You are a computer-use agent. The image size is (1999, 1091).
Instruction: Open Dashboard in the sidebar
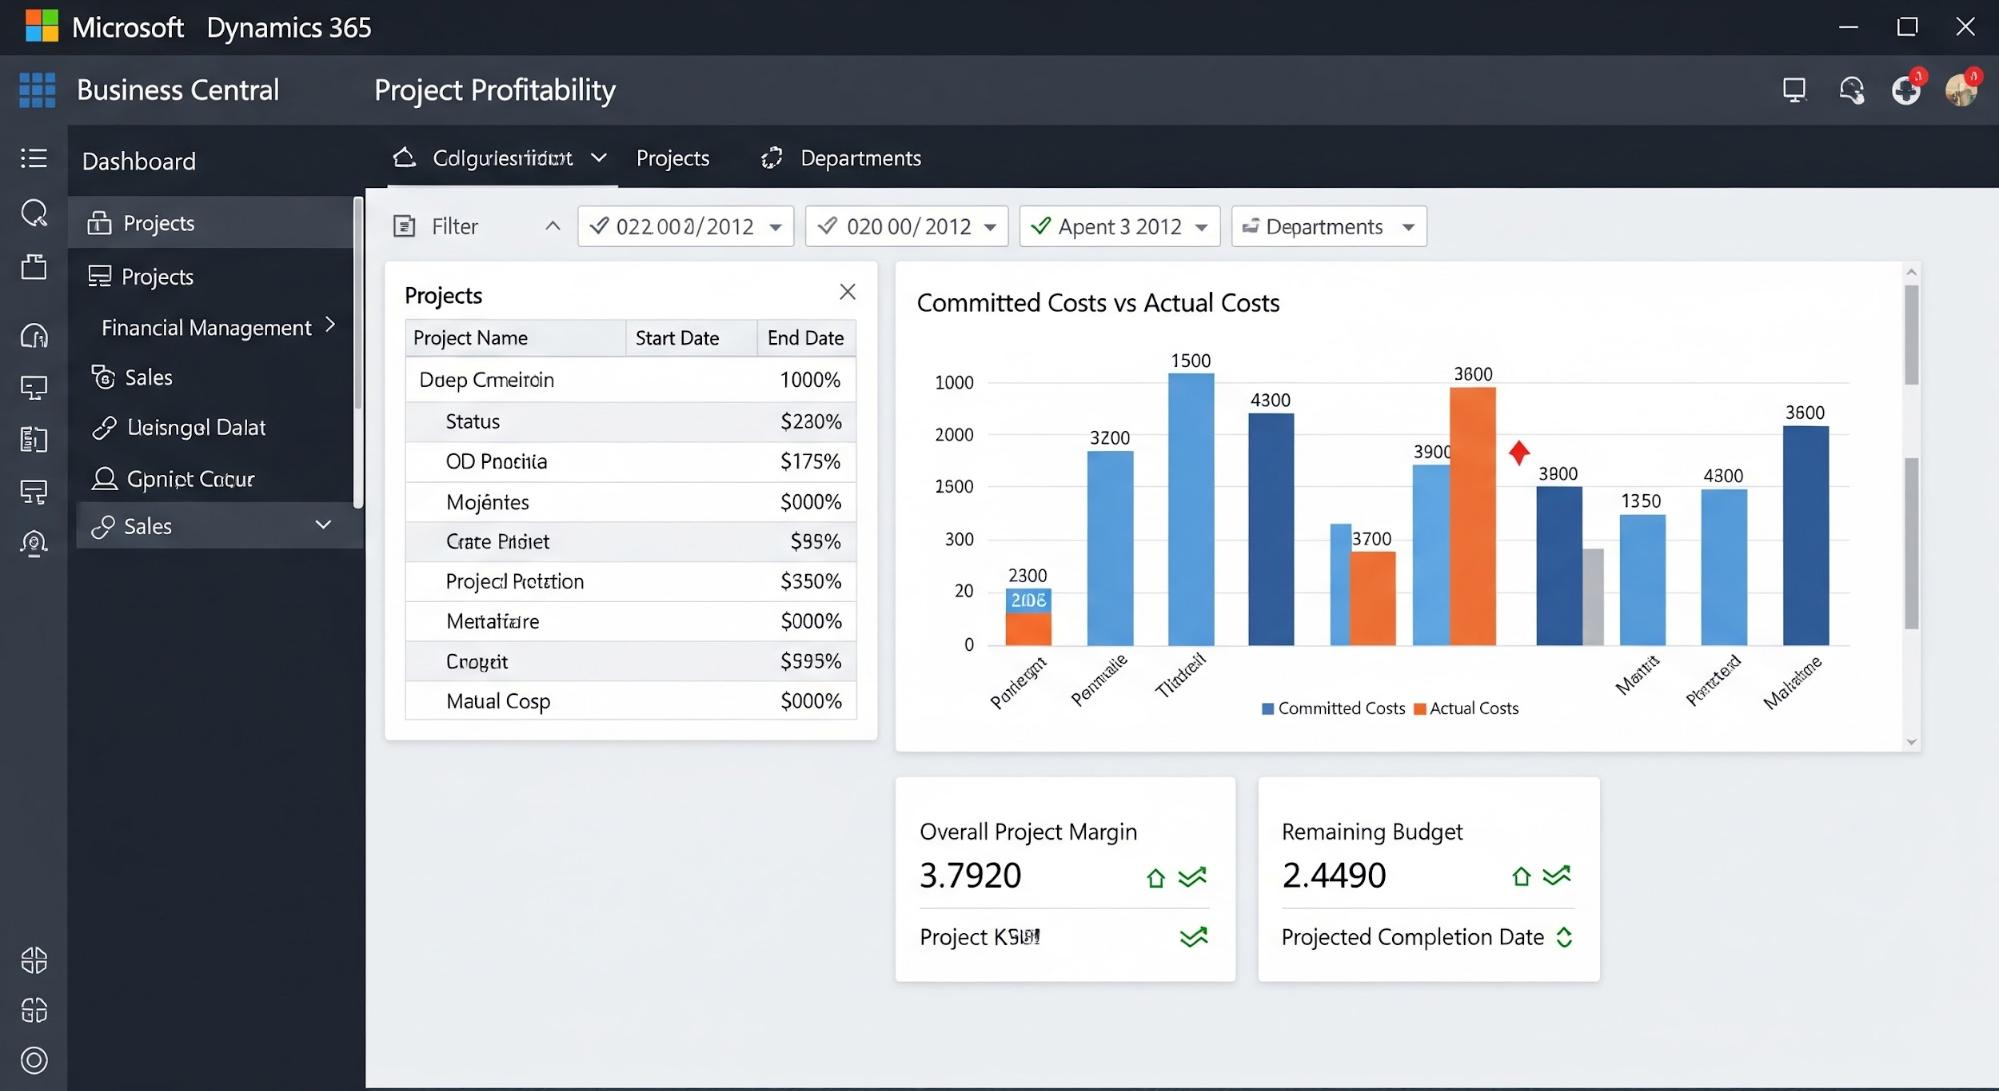click(x=139, y=161)
